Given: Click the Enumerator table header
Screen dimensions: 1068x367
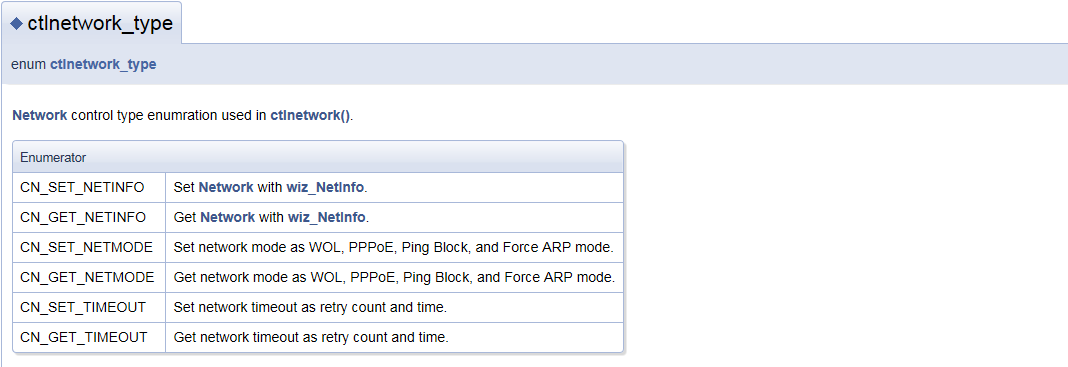Looking at the screenshot, I should (x=318, y=157).
